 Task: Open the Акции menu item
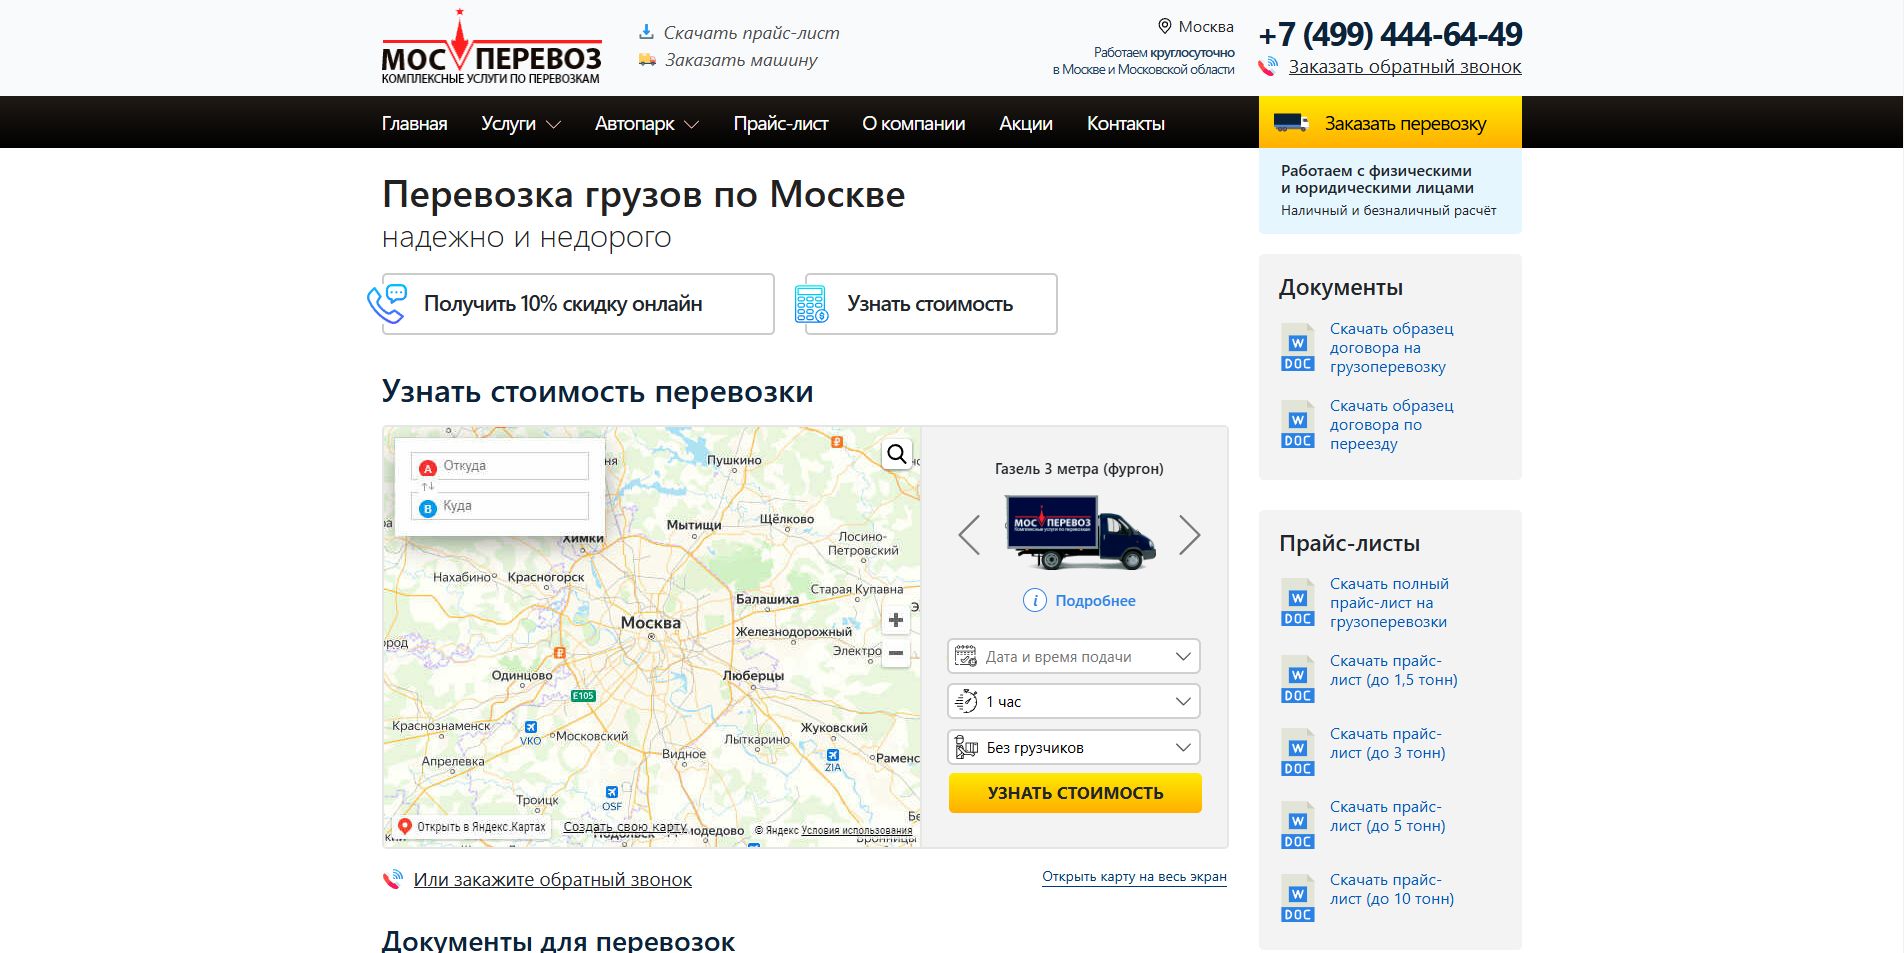coord(1026,123)
